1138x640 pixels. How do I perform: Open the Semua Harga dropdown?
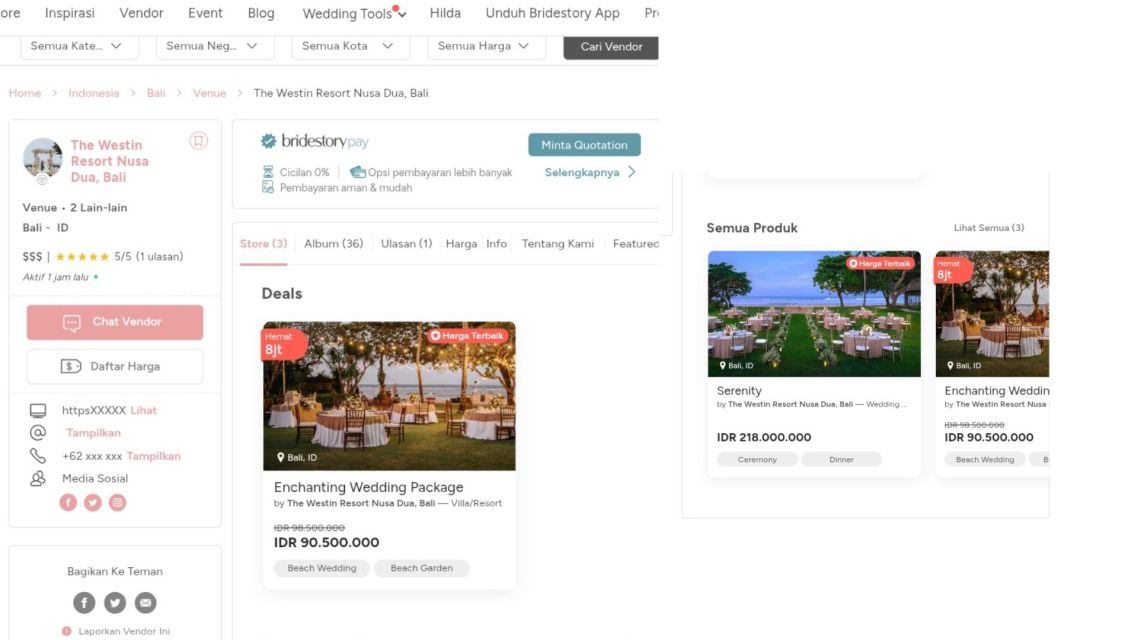pyautogui.click(x=486, y=46)
